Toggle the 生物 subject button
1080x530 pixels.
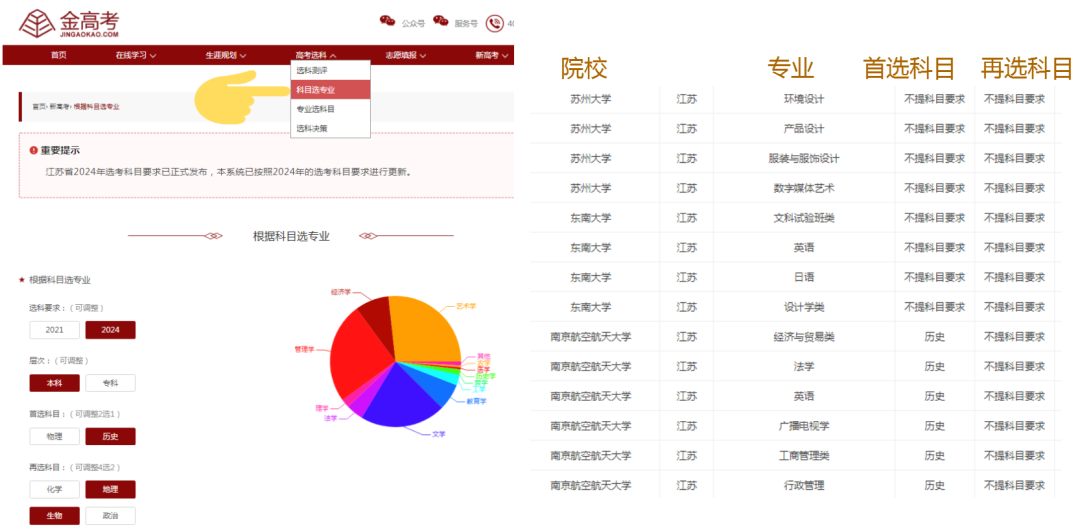[54, 516]
